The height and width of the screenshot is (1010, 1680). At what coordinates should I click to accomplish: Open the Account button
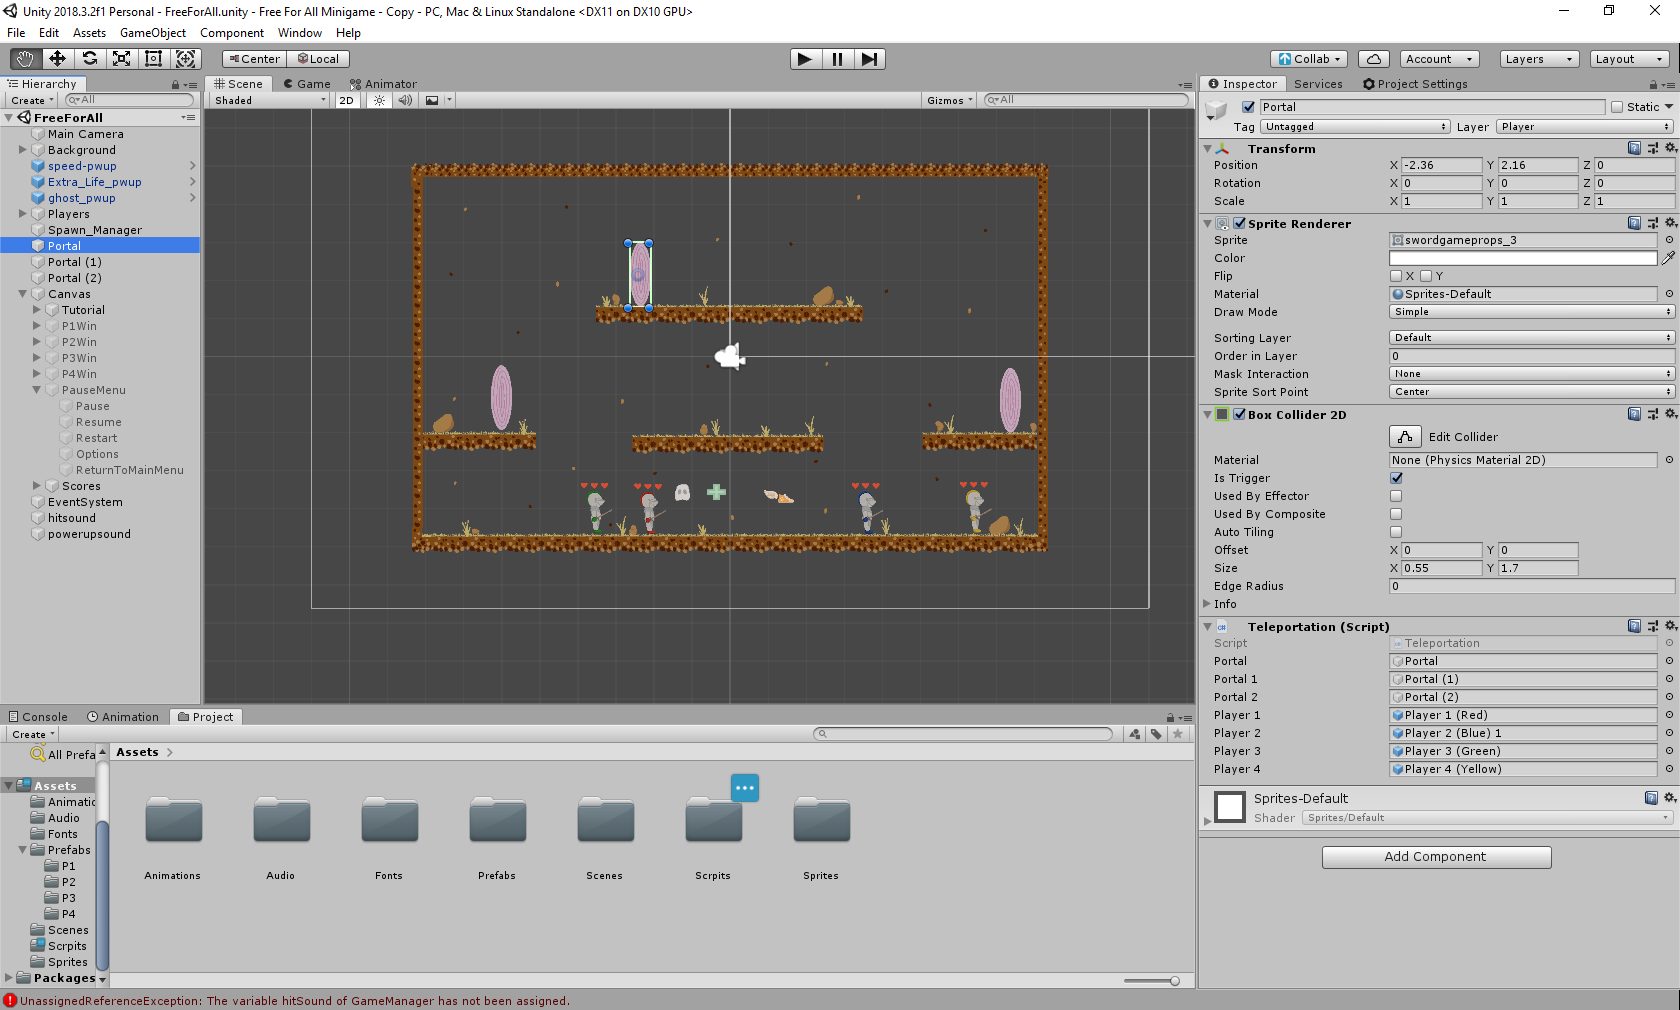pos(1439,59)
